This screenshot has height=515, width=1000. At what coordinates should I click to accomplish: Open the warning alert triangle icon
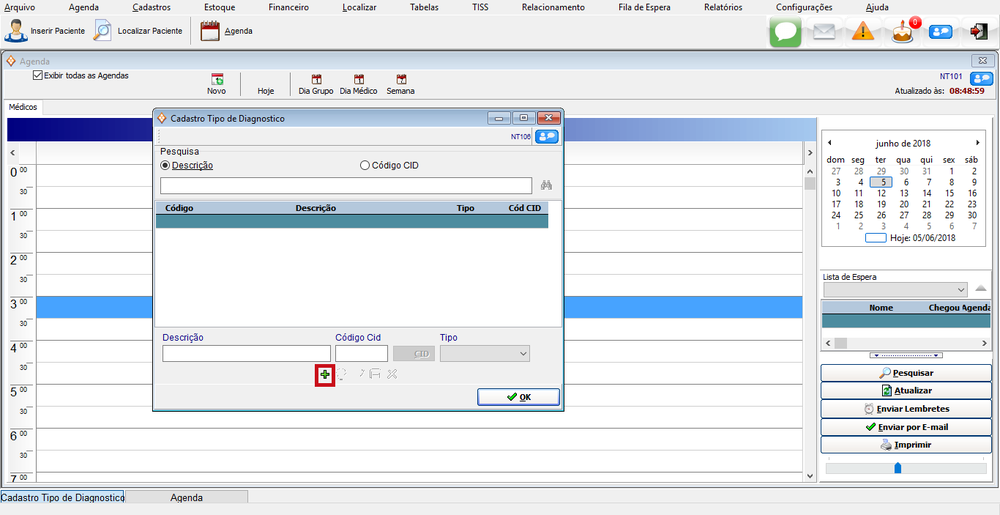click(x=863, y=32)
